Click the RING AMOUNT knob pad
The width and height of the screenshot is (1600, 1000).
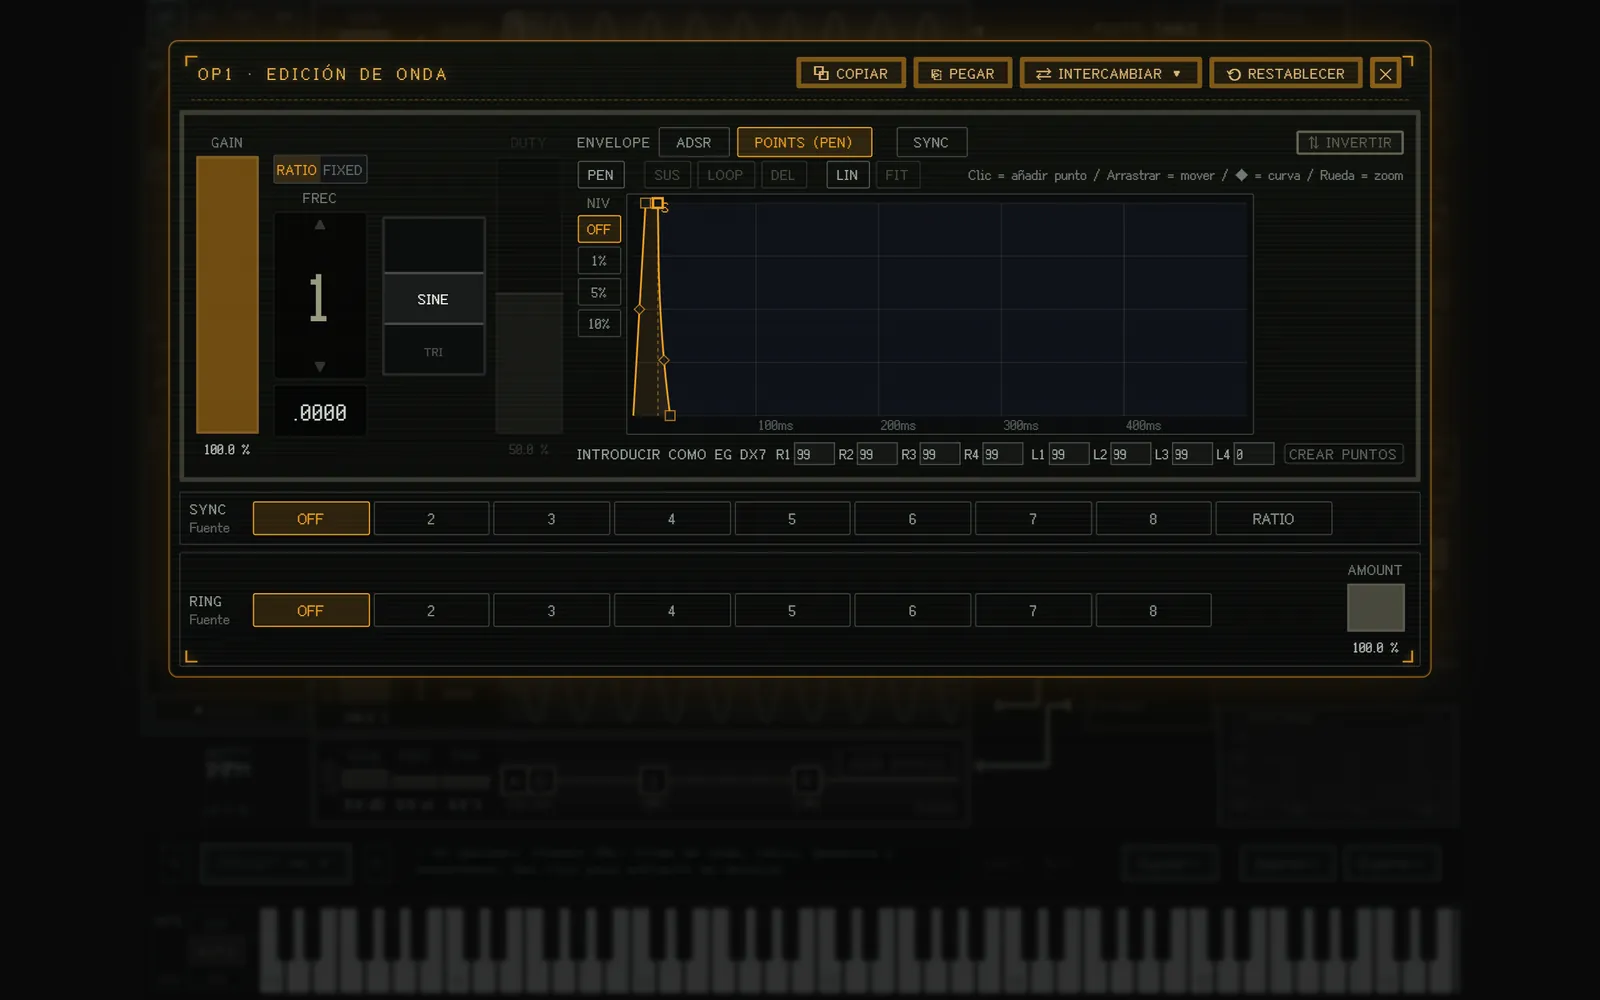click(1375, 608)
